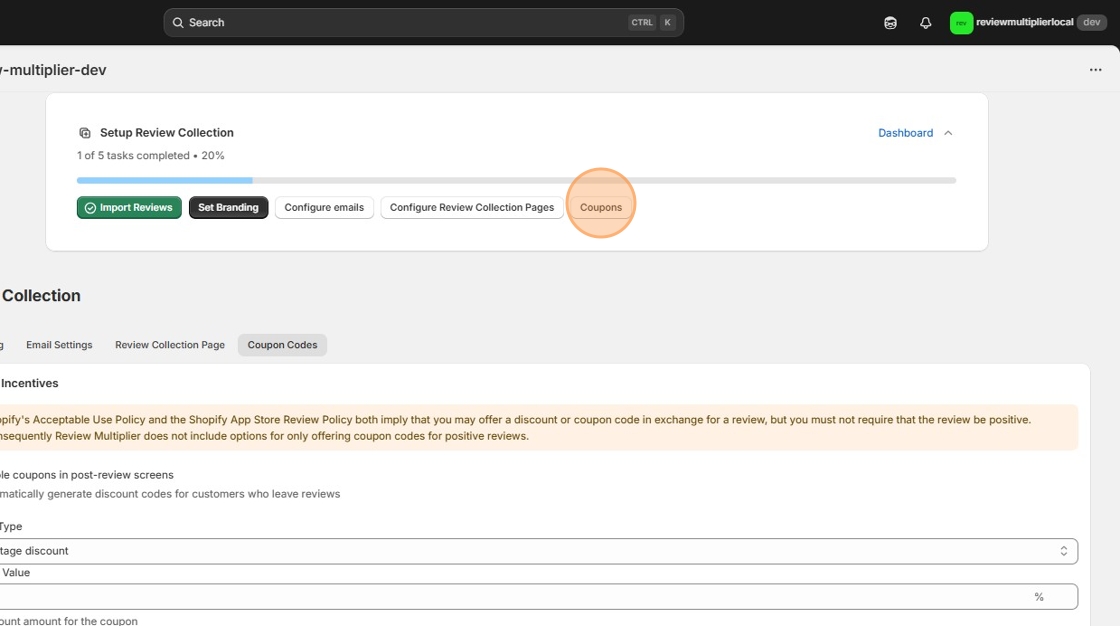
Task: Click the checkmark icon on Import Reviews
Action: click(x=90, y=207)
